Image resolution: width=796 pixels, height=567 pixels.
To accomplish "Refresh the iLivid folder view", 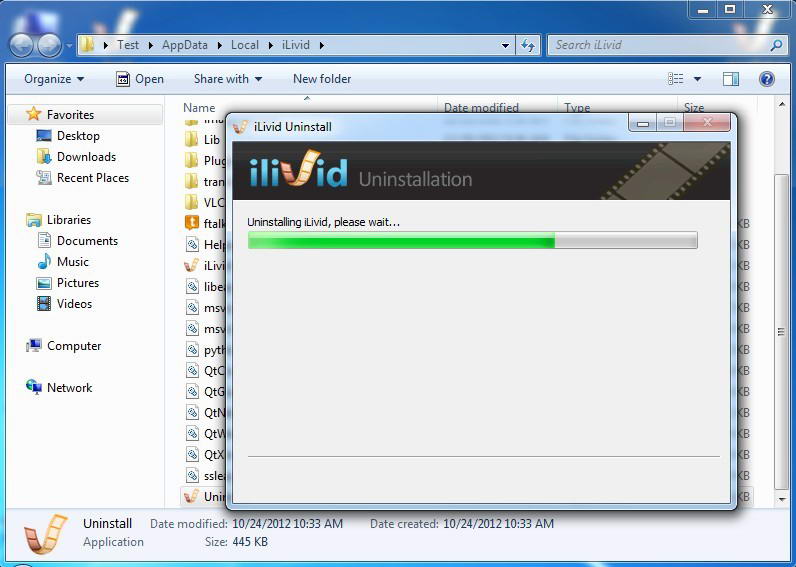I will coord(528,45).
